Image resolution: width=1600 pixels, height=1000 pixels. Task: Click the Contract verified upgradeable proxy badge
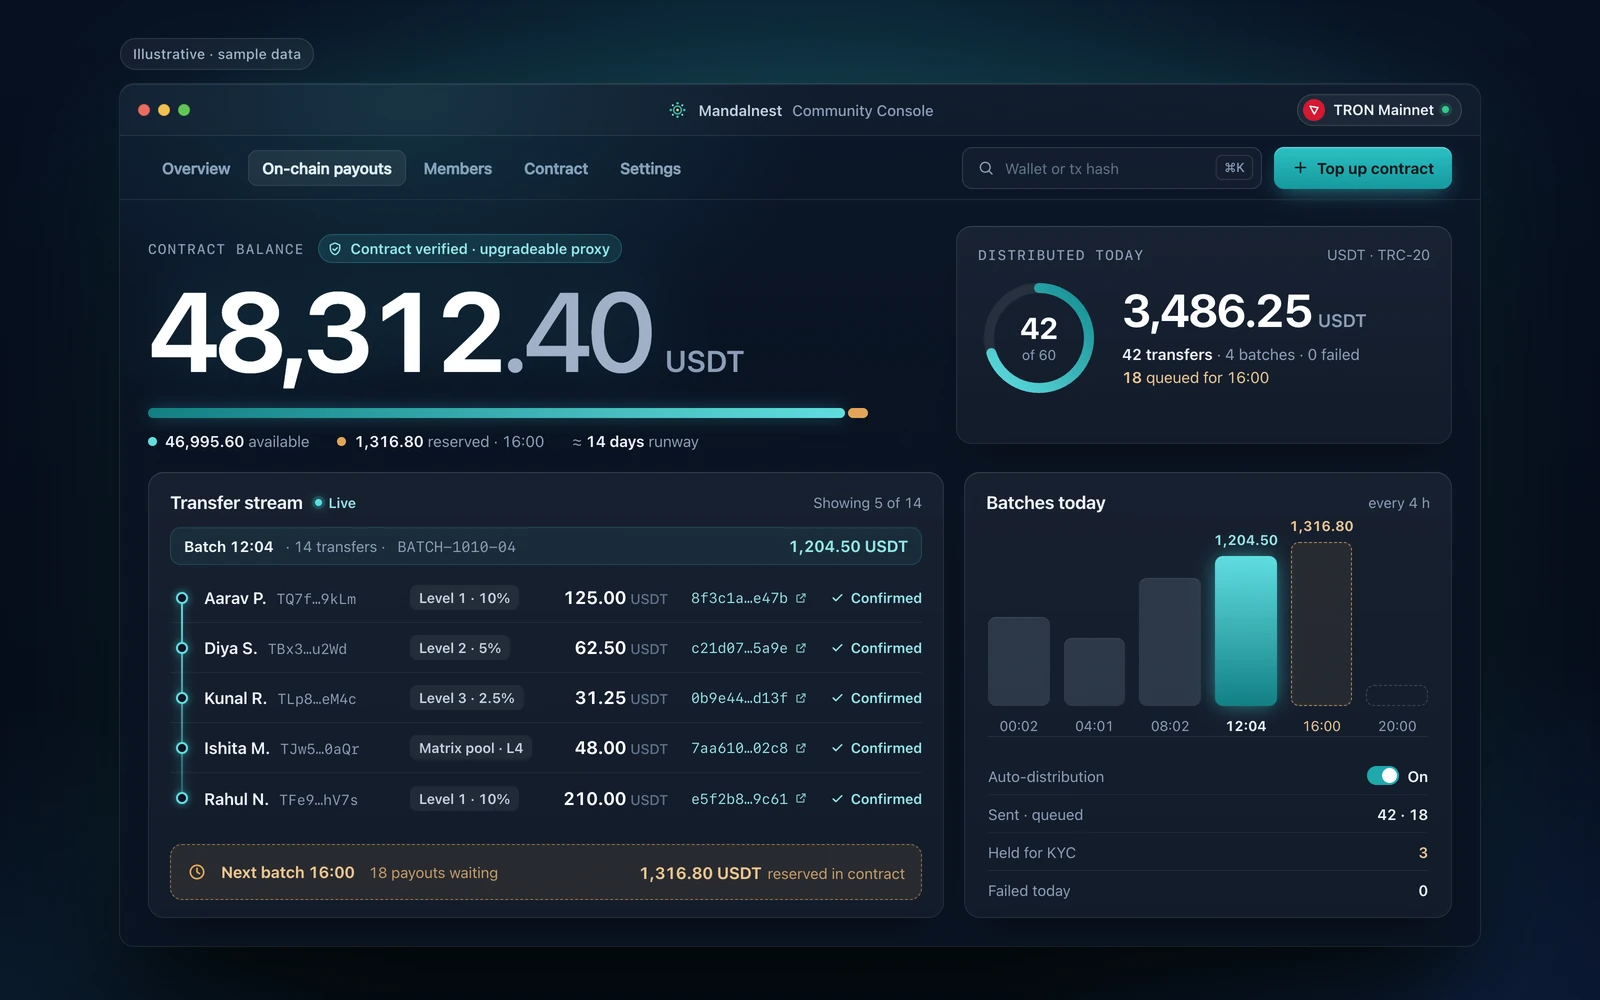click(x=470, y=249)
